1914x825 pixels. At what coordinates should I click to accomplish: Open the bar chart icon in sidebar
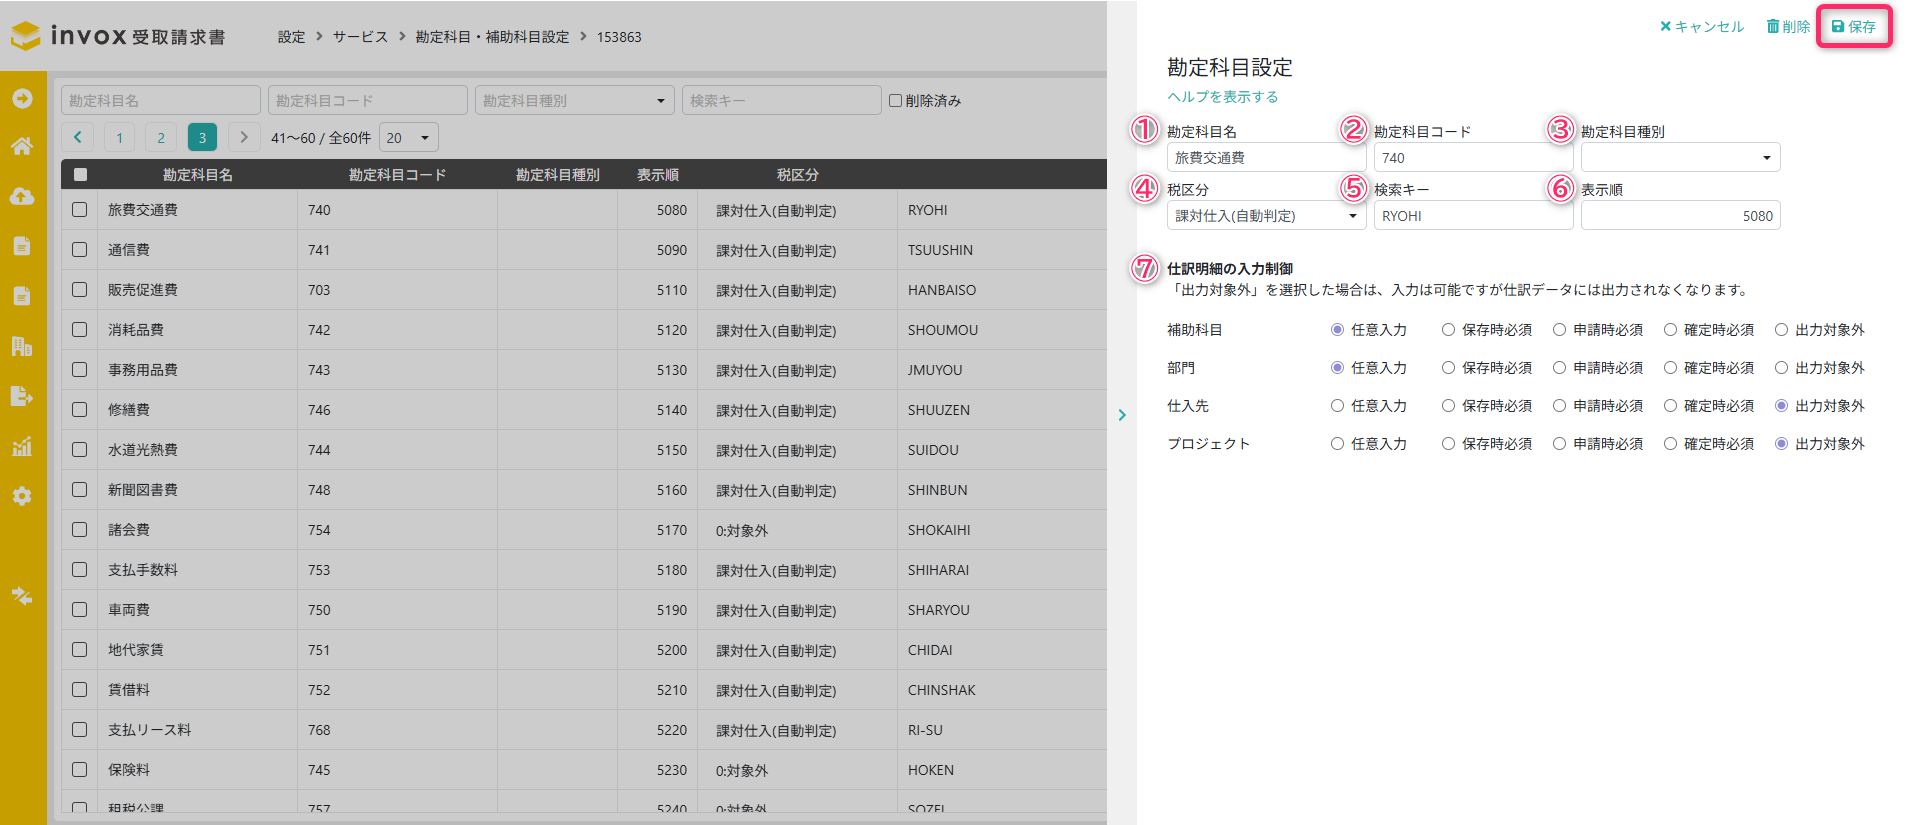coord(22,446)
